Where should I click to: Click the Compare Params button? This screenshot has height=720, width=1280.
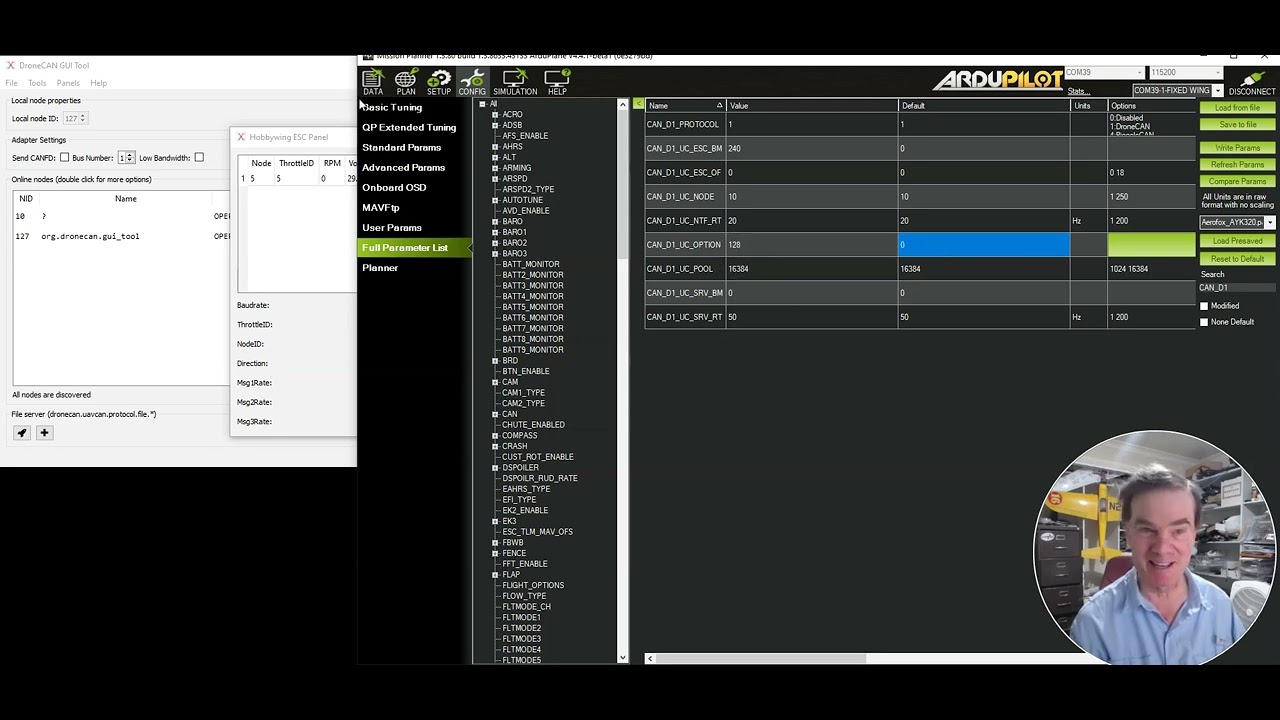pyautogui.click(x=1237, y=182)
